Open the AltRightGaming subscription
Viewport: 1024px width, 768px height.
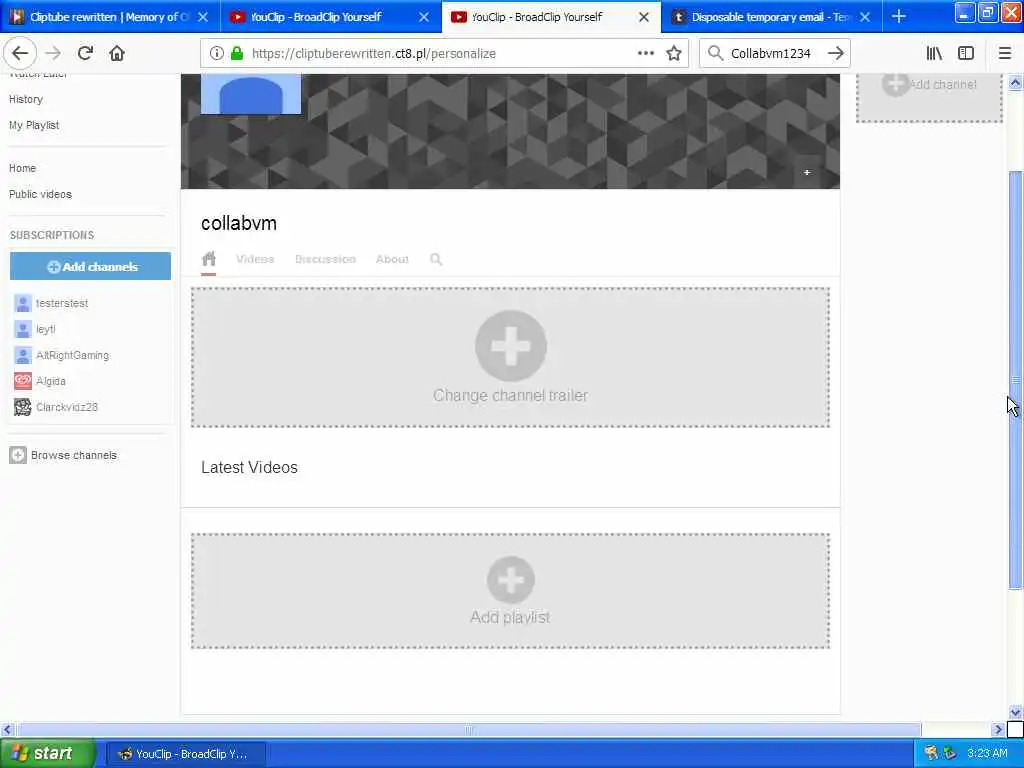pos(72,355)
